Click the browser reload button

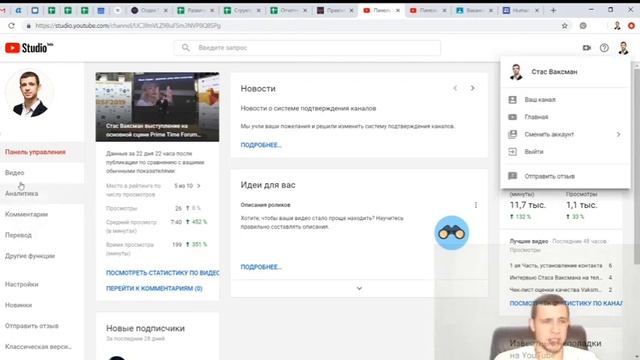(11, 26)
